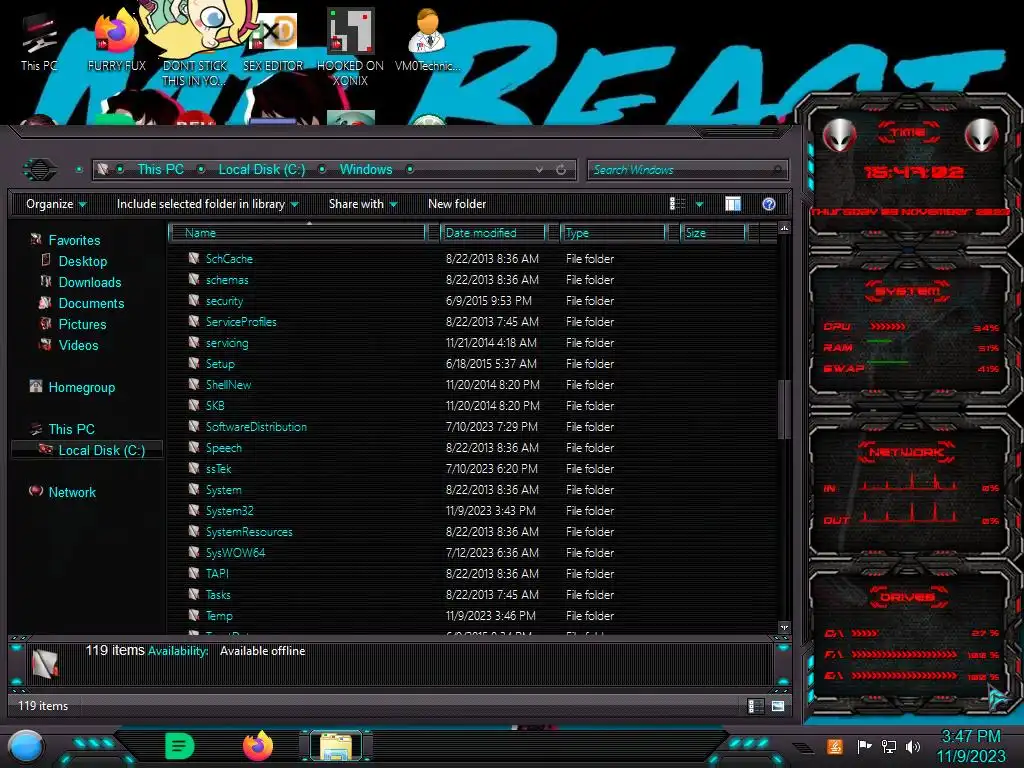
Task: Open the Organize menu
Action: tap(56, 204)
